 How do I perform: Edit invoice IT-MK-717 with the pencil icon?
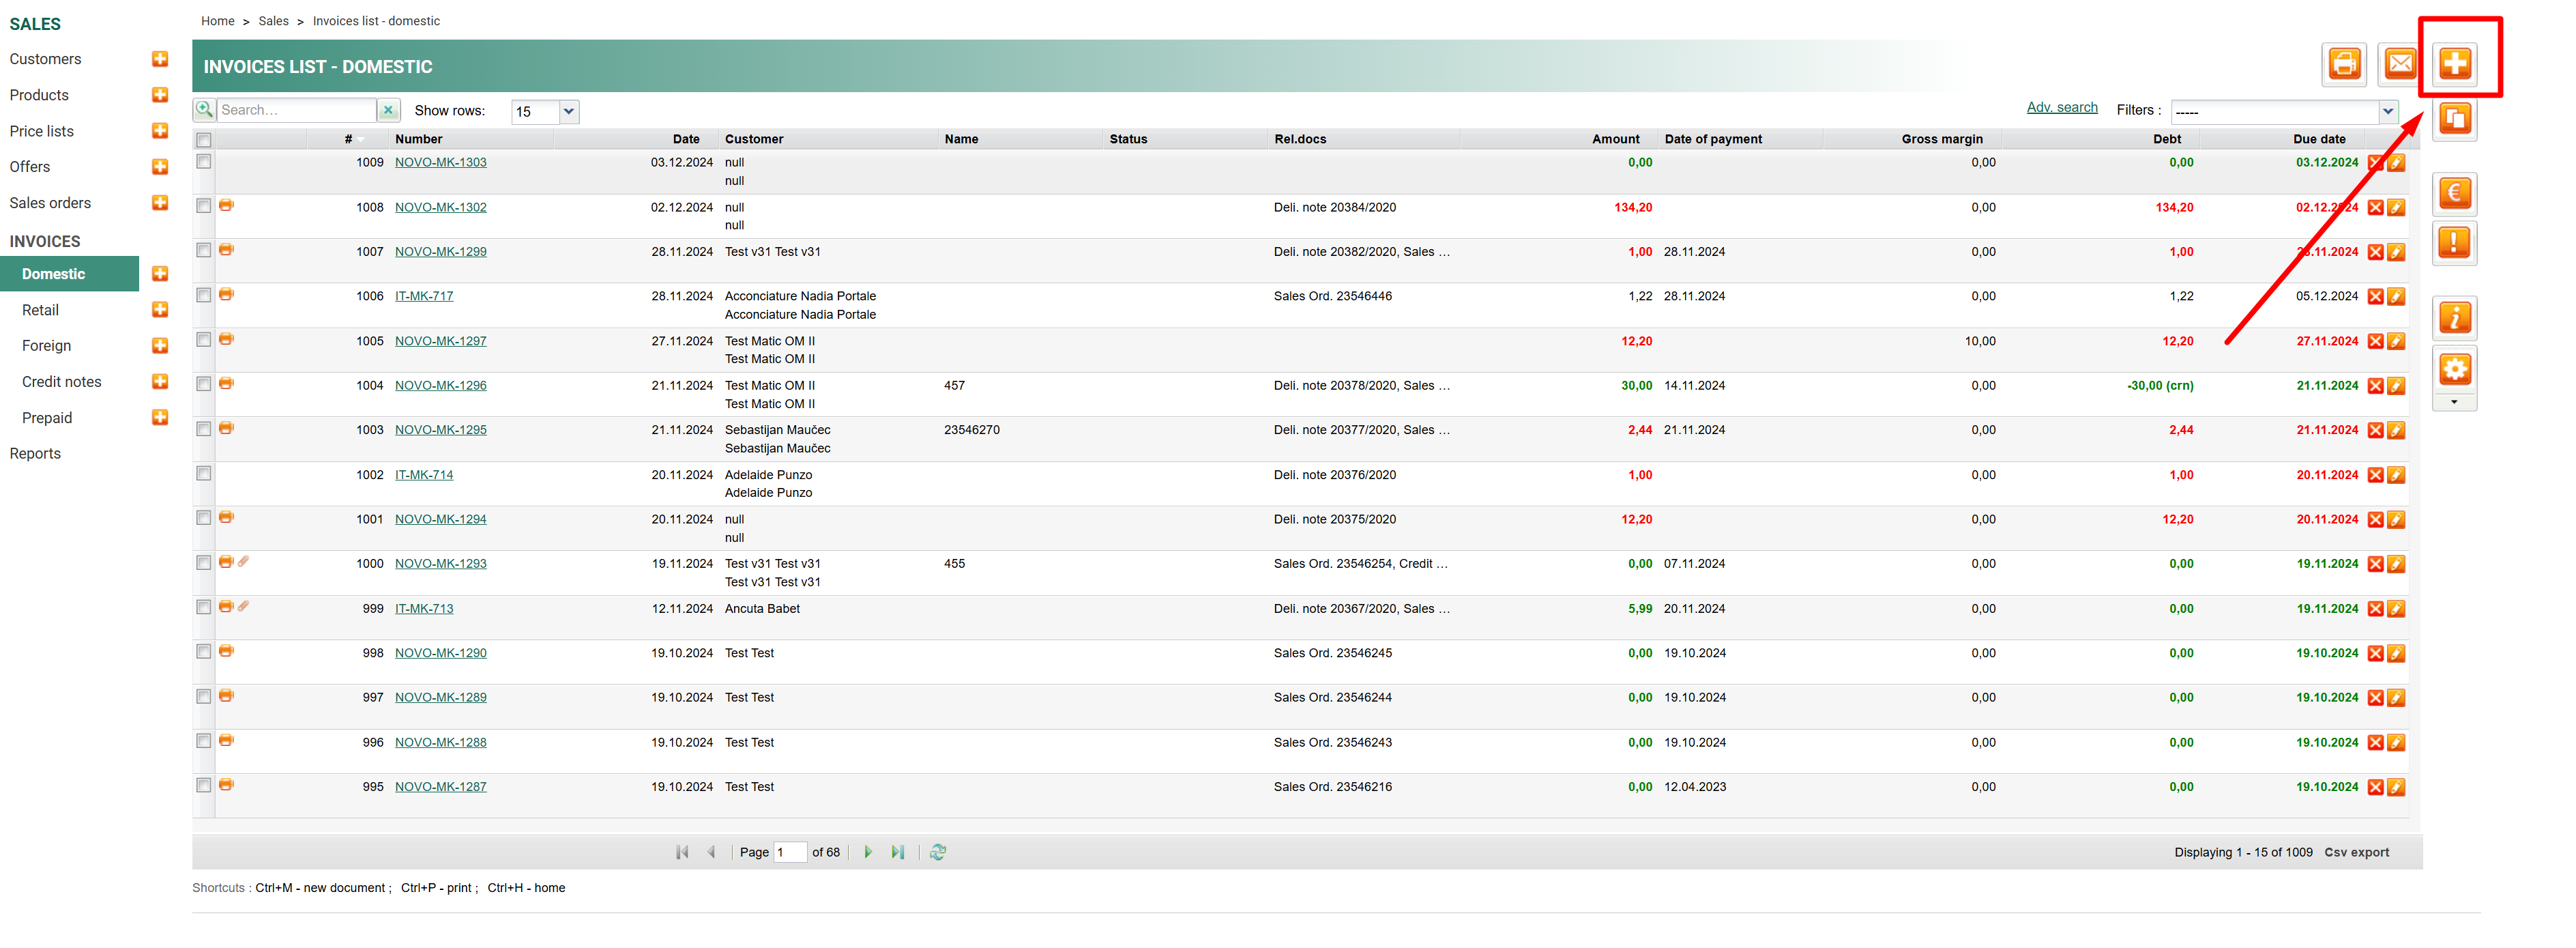[x=2396, y=297]
